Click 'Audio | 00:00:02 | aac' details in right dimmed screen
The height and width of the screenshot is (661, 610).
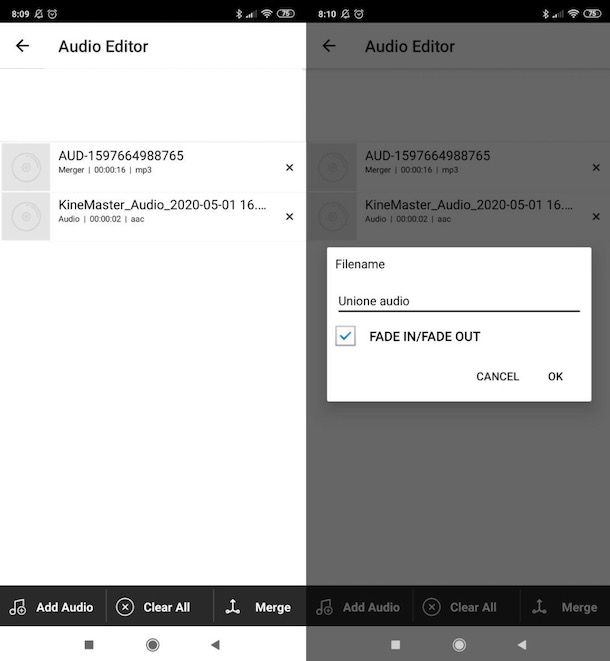point(408,219)
